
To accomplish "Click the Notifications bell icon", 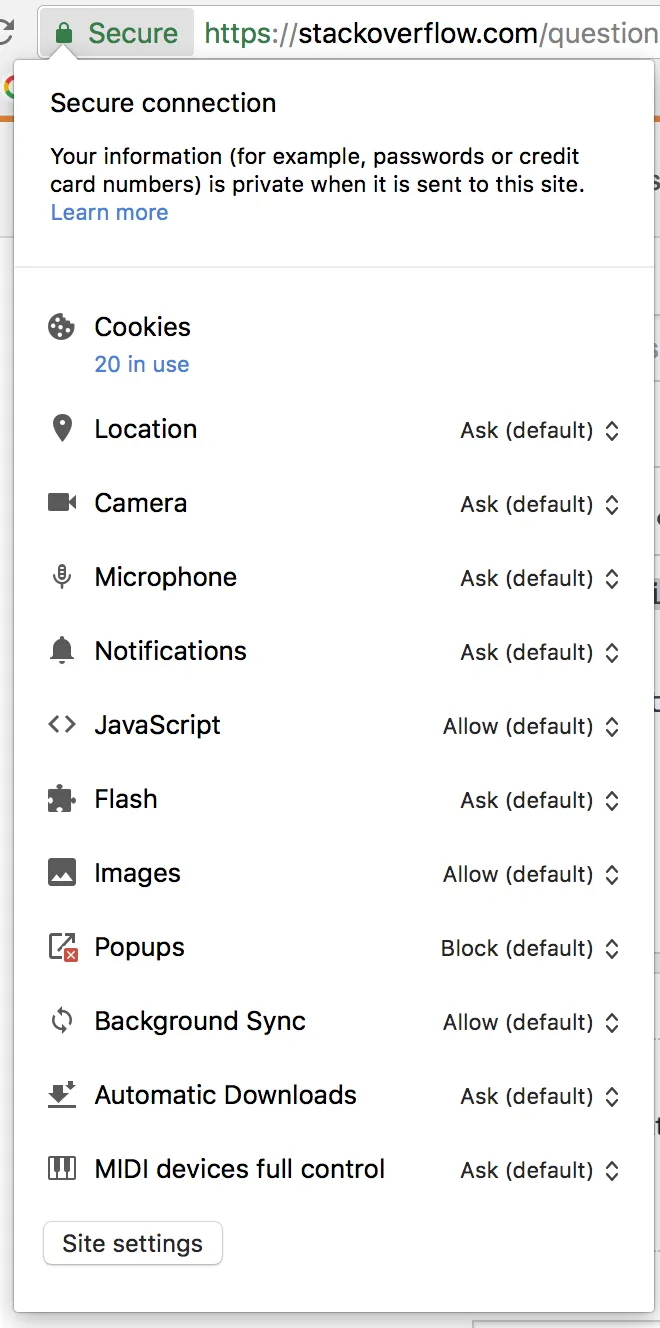I will click(62, 651).
